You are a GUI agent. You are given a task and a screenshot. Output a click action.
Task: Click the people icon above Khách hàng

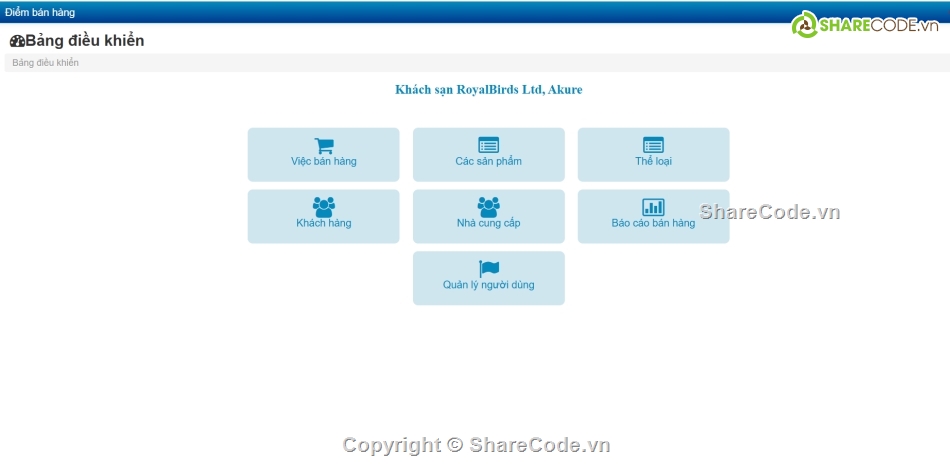tap(324, 207)
